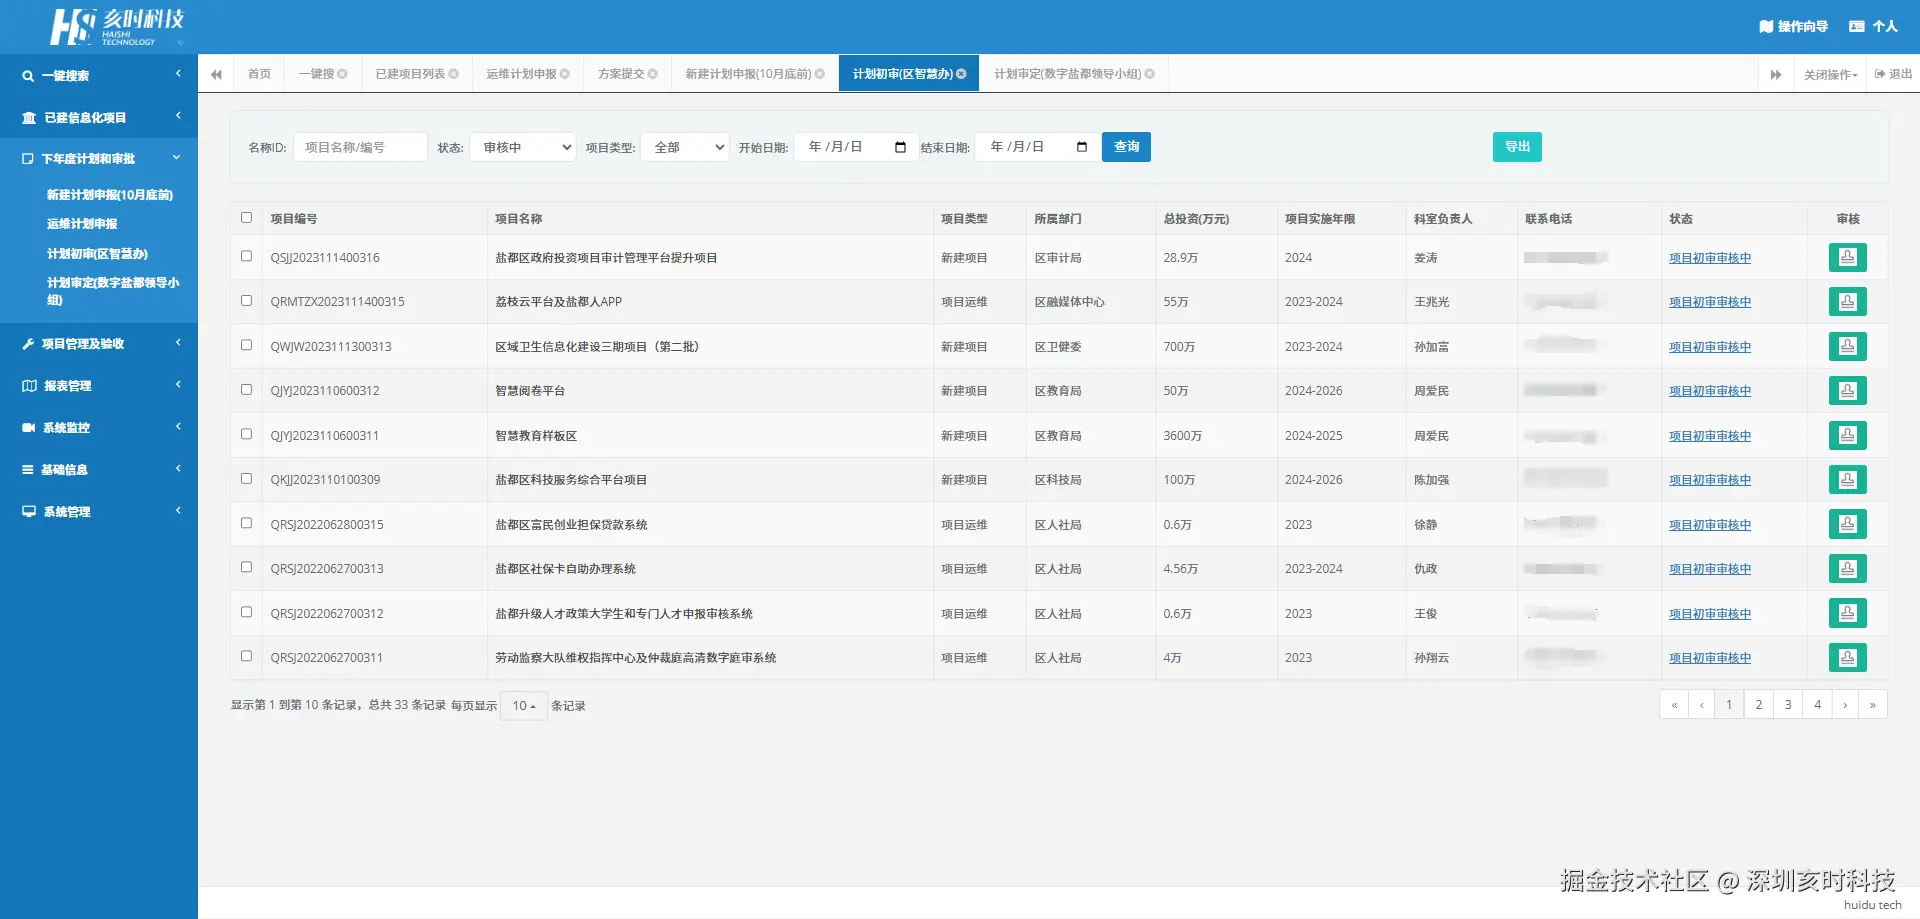The width and height of the screenshot is (1920, 919).
Task: Open audit for 区域卫生信息化建设三期项目 row
Action: (1847, 347)
